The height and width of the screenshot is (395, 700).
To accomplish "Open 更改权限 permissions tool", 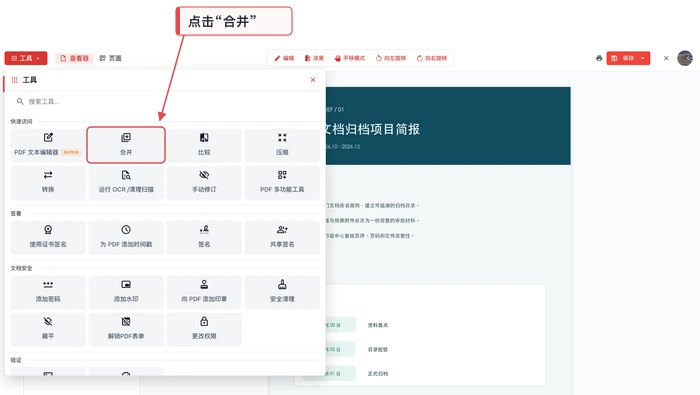I will click(204, 329).
